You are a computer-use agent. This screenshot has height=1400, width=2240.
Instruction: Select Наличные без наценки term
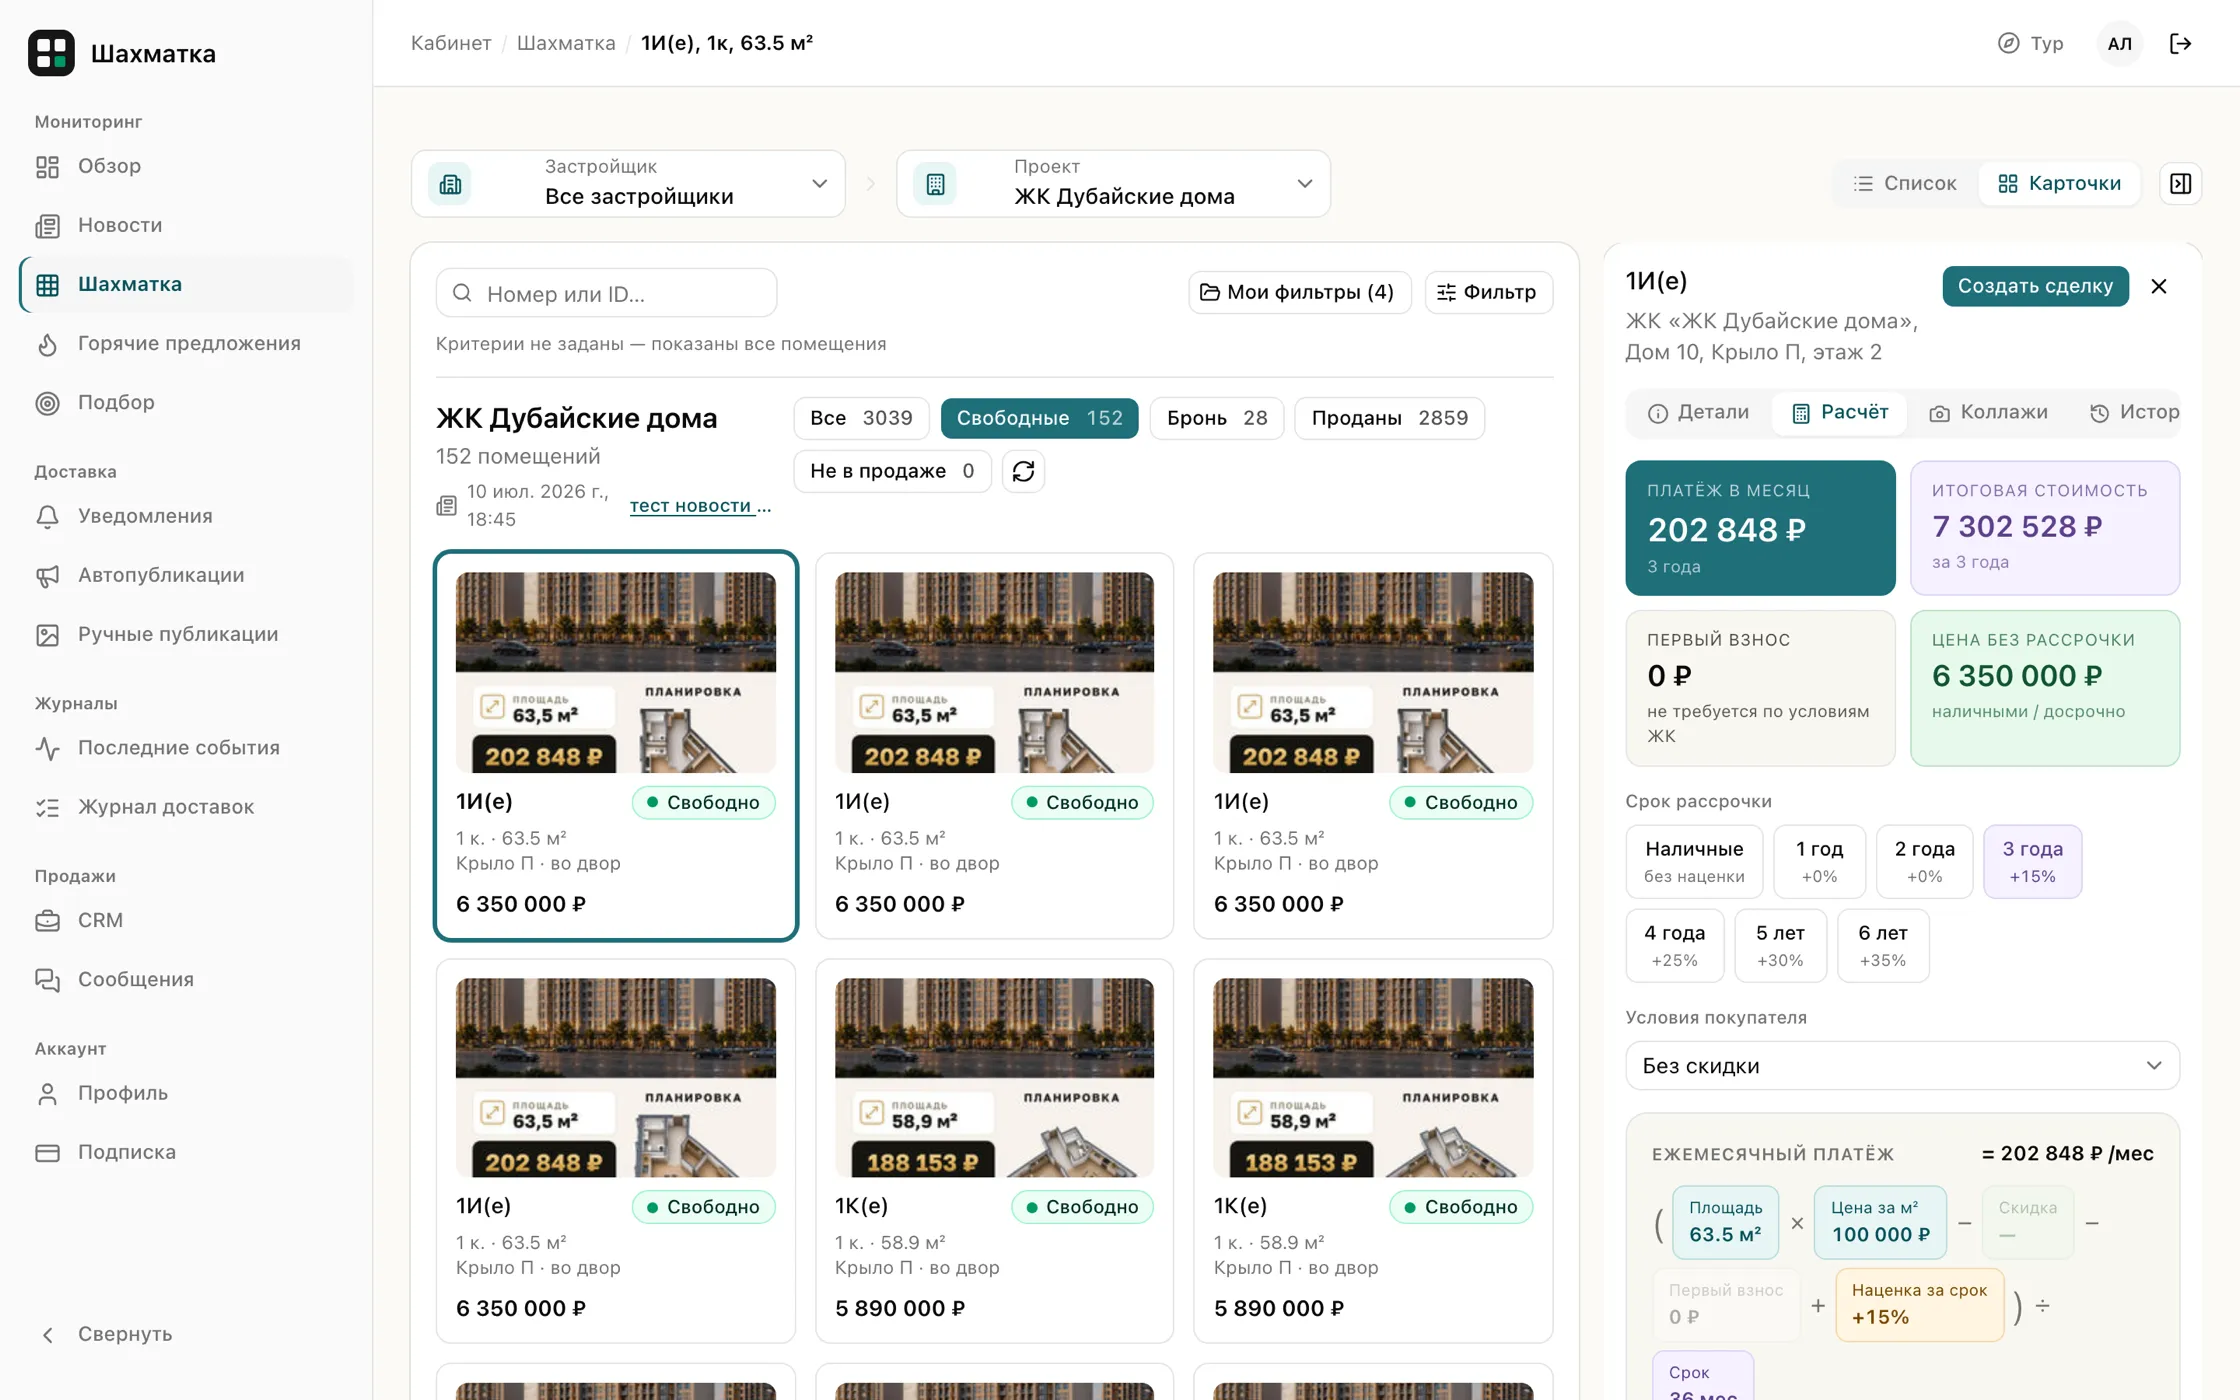pos(1694,861)
